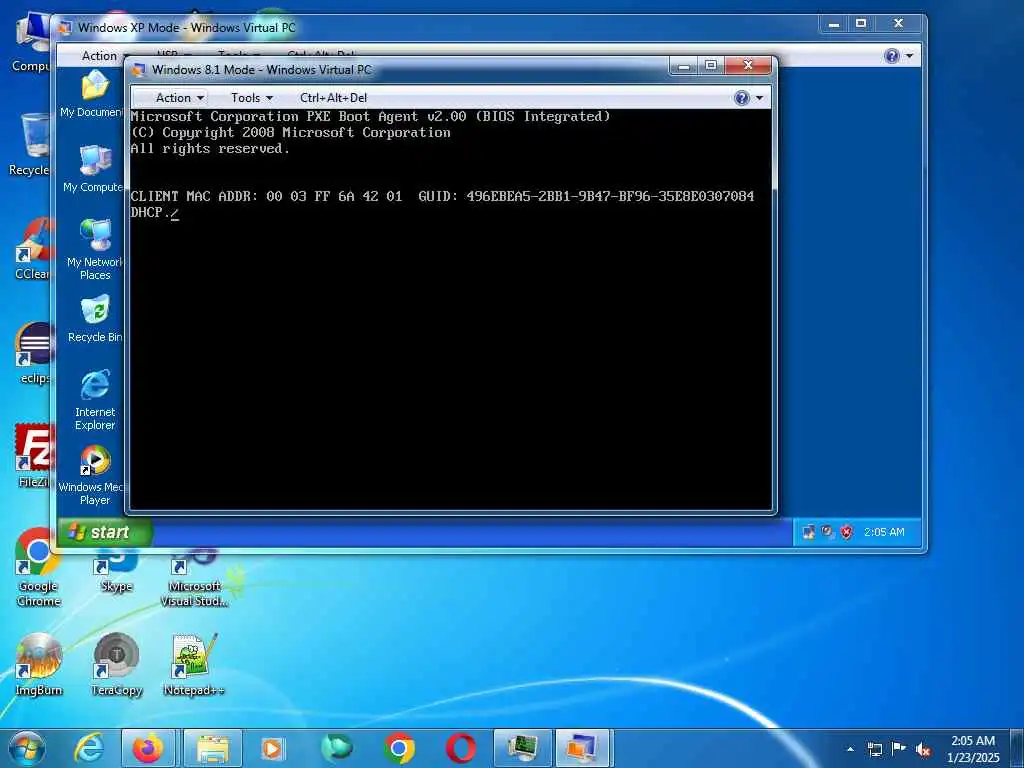Open My Computer icon on XP desktop
The image size is (1024, 768).
[94, 168]
